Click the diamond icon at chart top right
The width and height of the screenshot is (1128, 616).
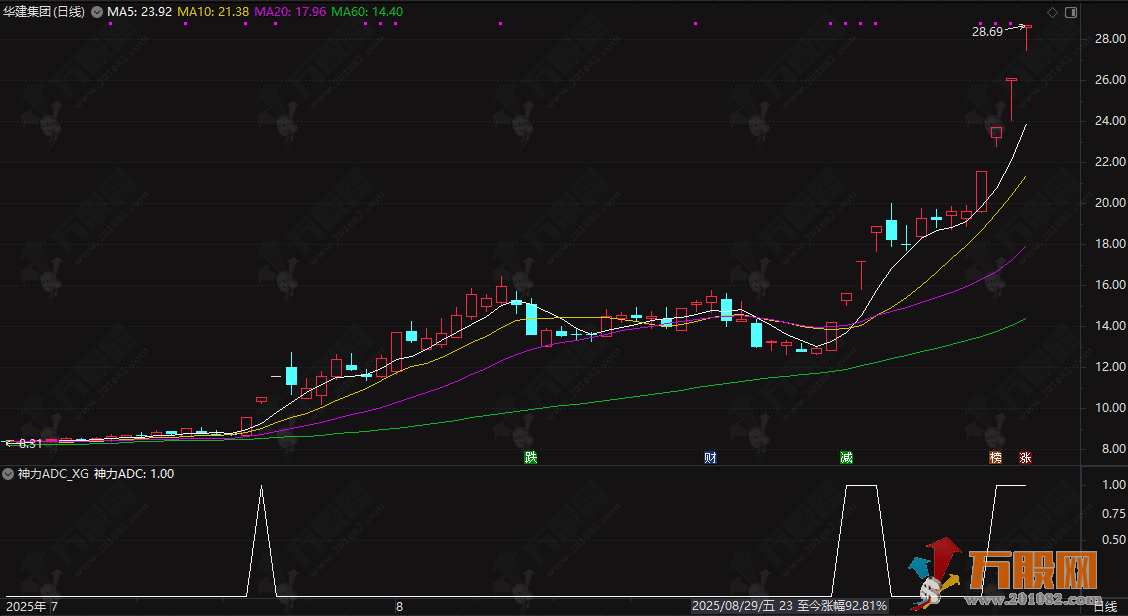1051,12
